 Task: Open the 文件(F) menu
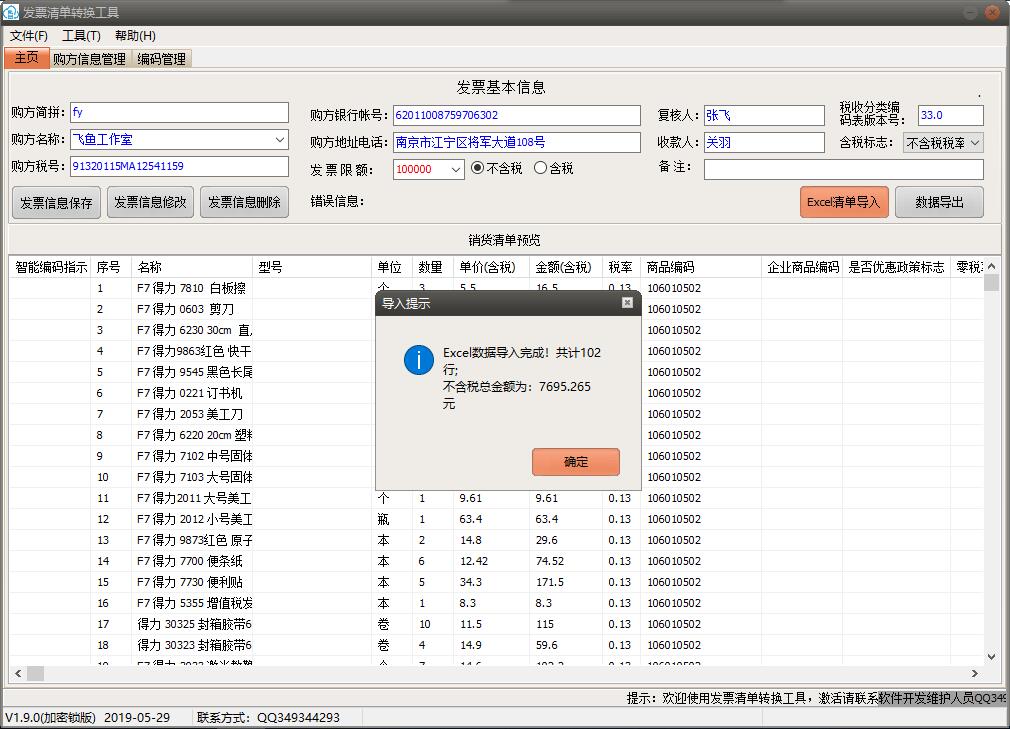(x=28, y=35)
